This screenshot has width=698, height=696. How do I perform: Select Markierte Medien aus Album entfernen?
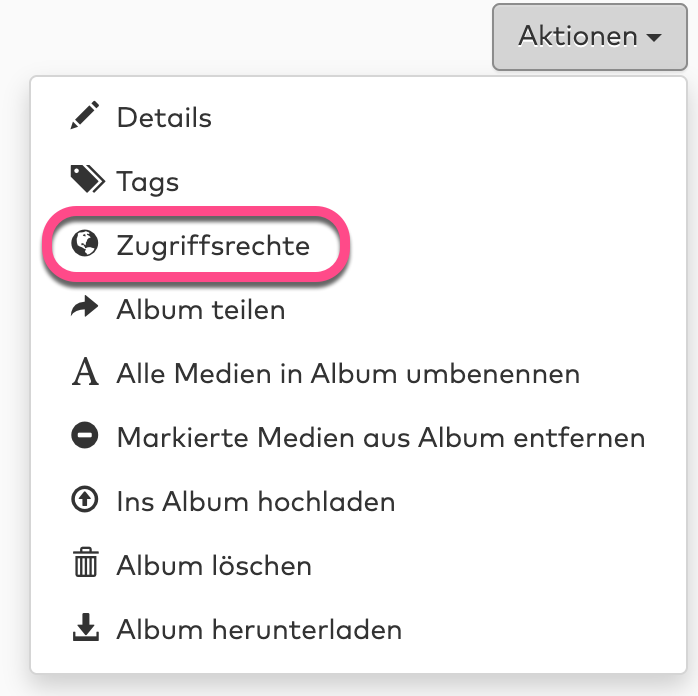click(x=380, y=437)
